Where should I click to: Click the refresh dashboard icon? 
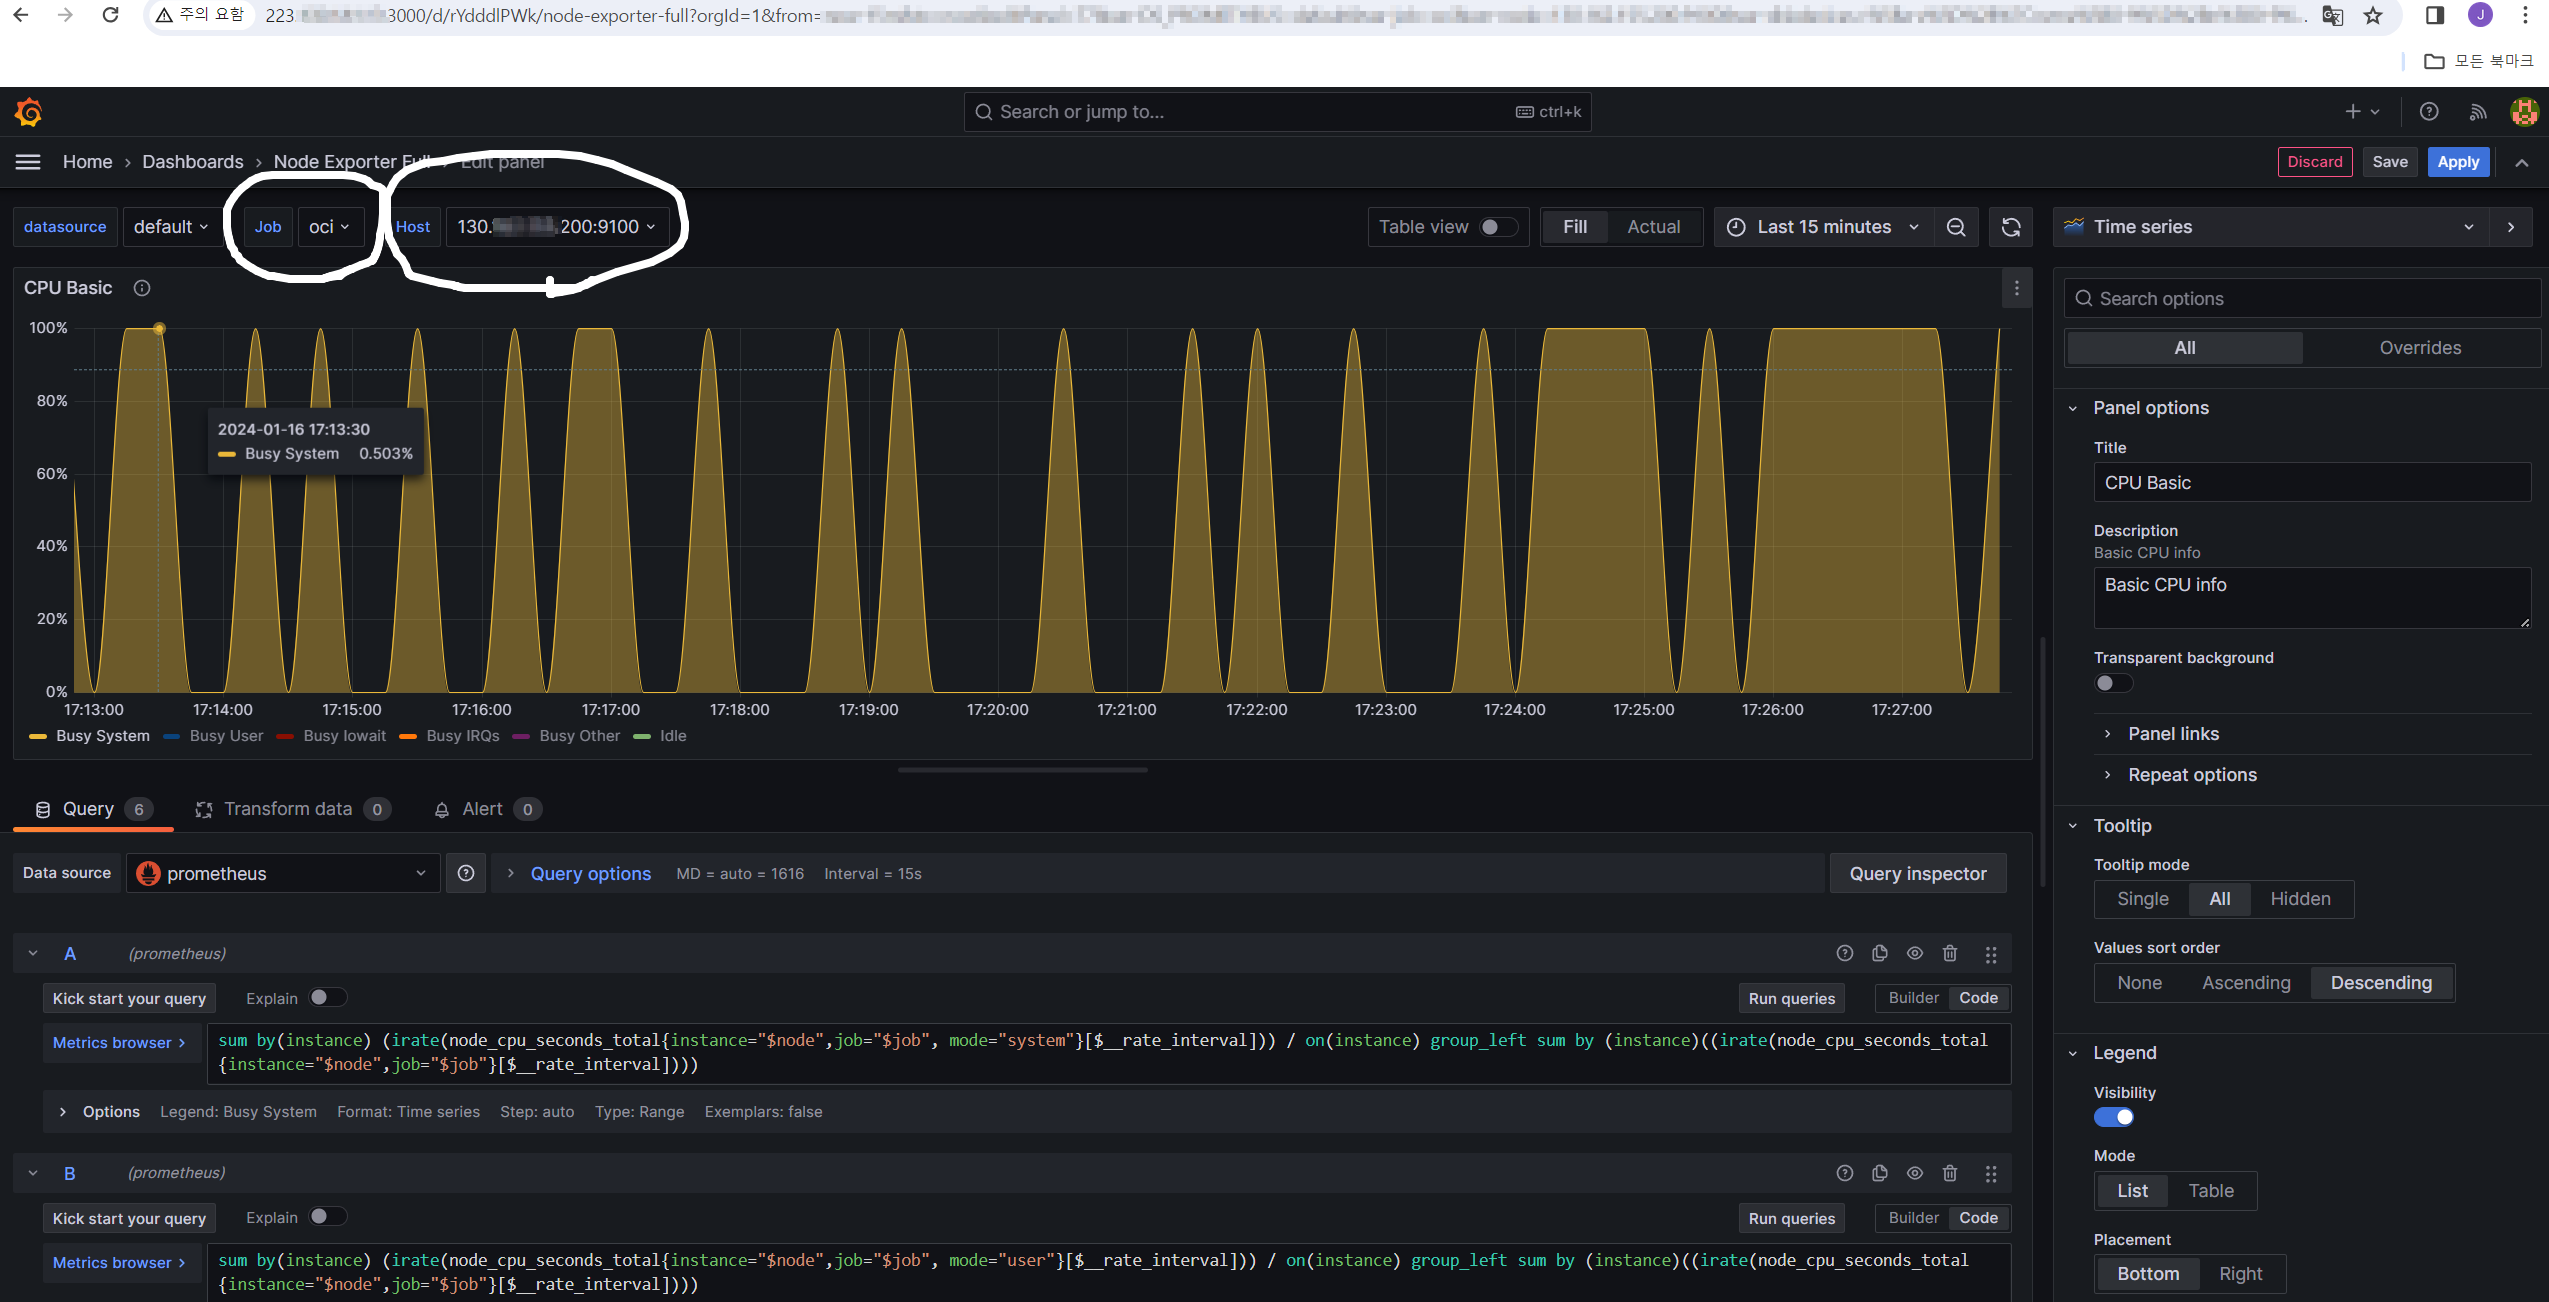coord(2010,227)
